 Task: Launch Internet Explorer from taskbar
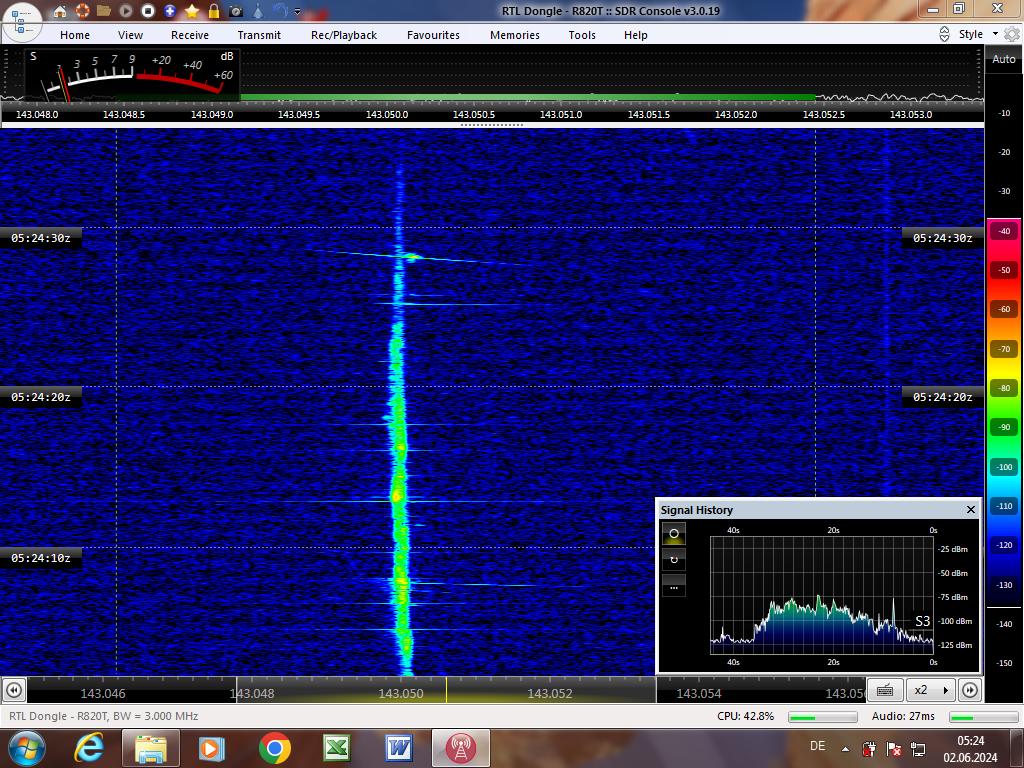tap(89, 748)
